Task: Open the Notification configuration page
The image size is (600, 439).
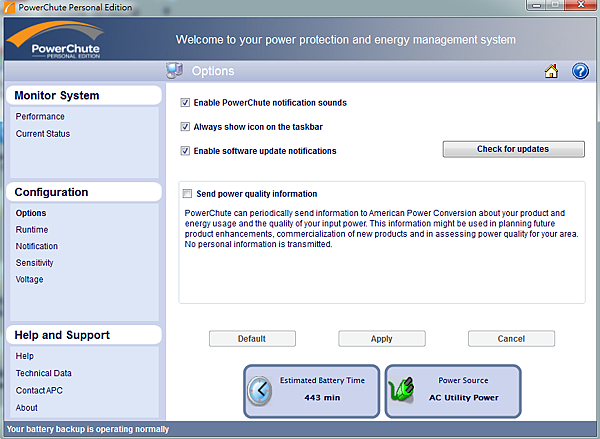Action: (x=37, y=246)
